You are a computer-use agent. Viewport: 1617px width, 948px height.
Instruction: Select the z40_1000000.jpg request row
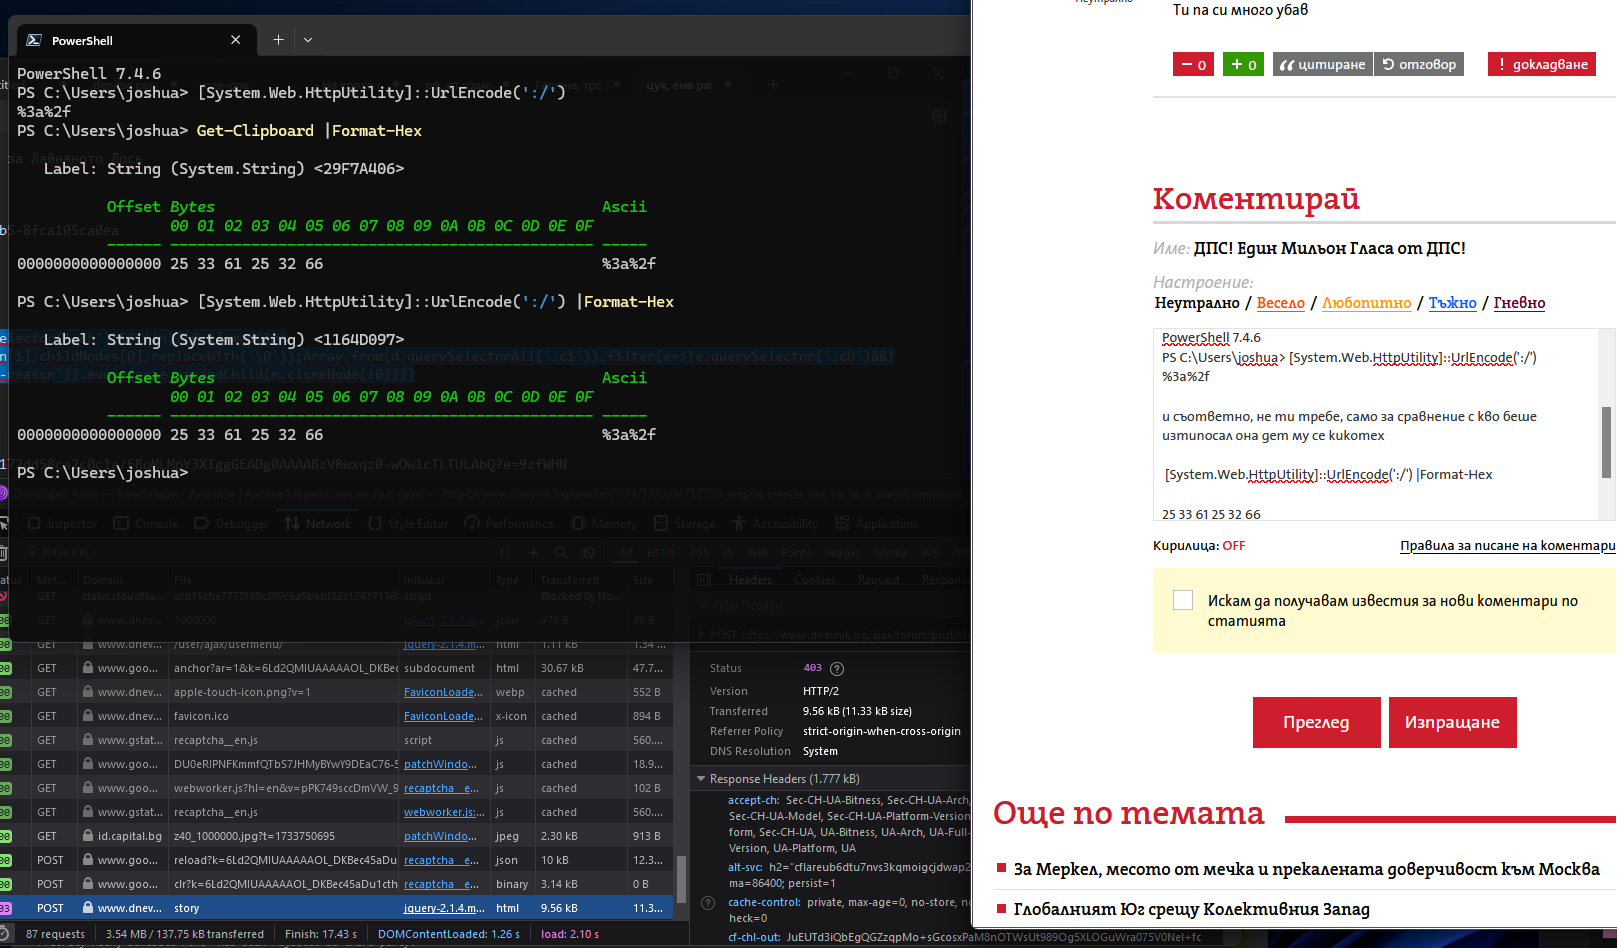(336, 836)
